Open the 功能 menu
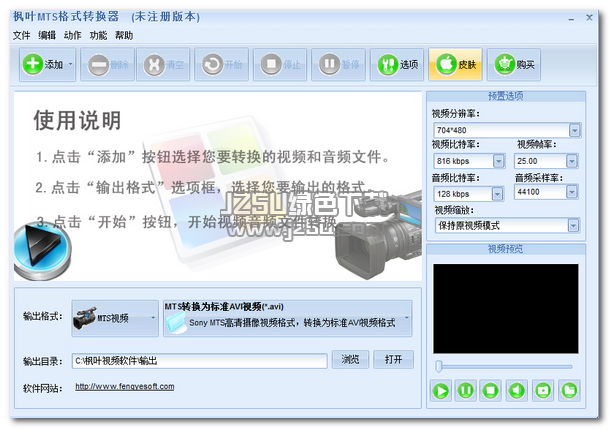 click(98, 35)
